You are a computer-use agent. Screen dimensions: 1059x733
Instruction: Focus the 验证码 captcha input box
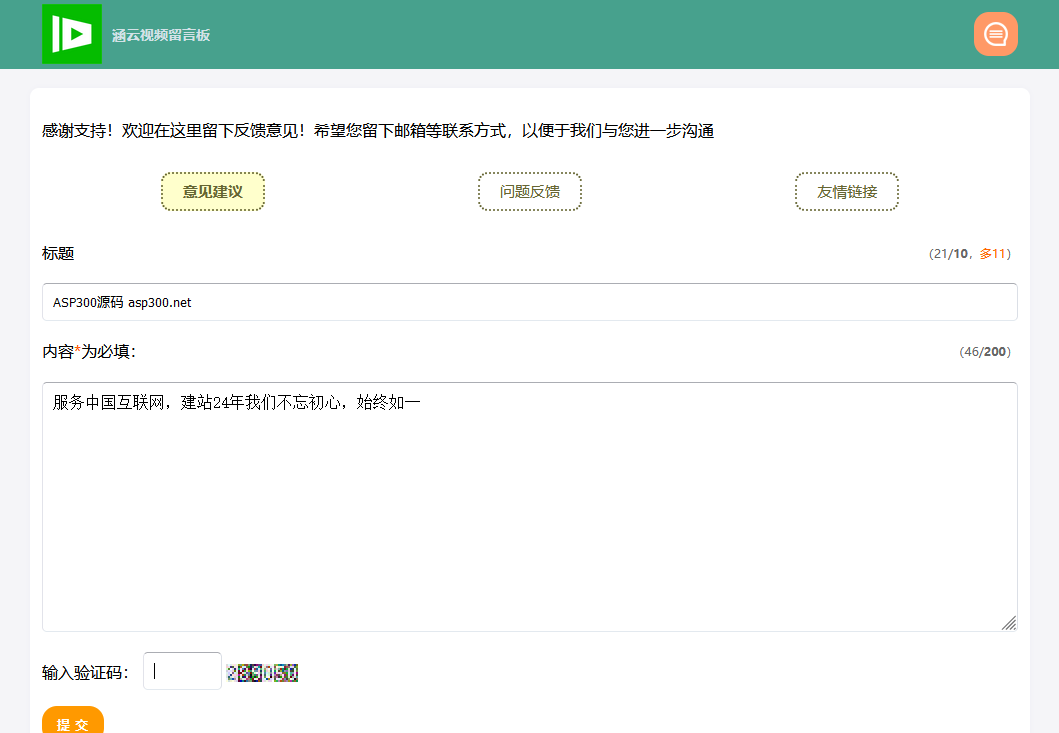click(182, 671)
